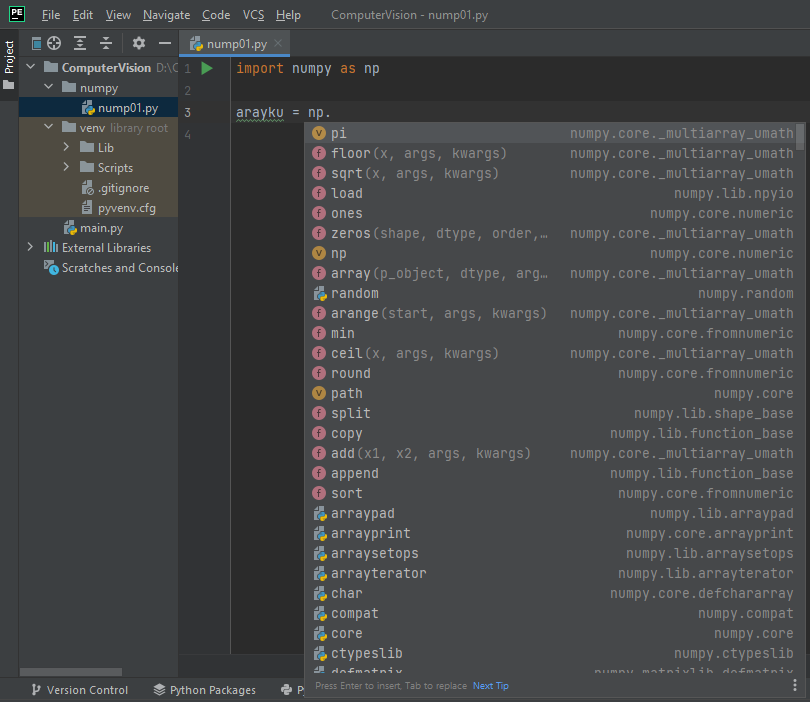
Task: Click the Next Tip link
Action: [491, 685]
